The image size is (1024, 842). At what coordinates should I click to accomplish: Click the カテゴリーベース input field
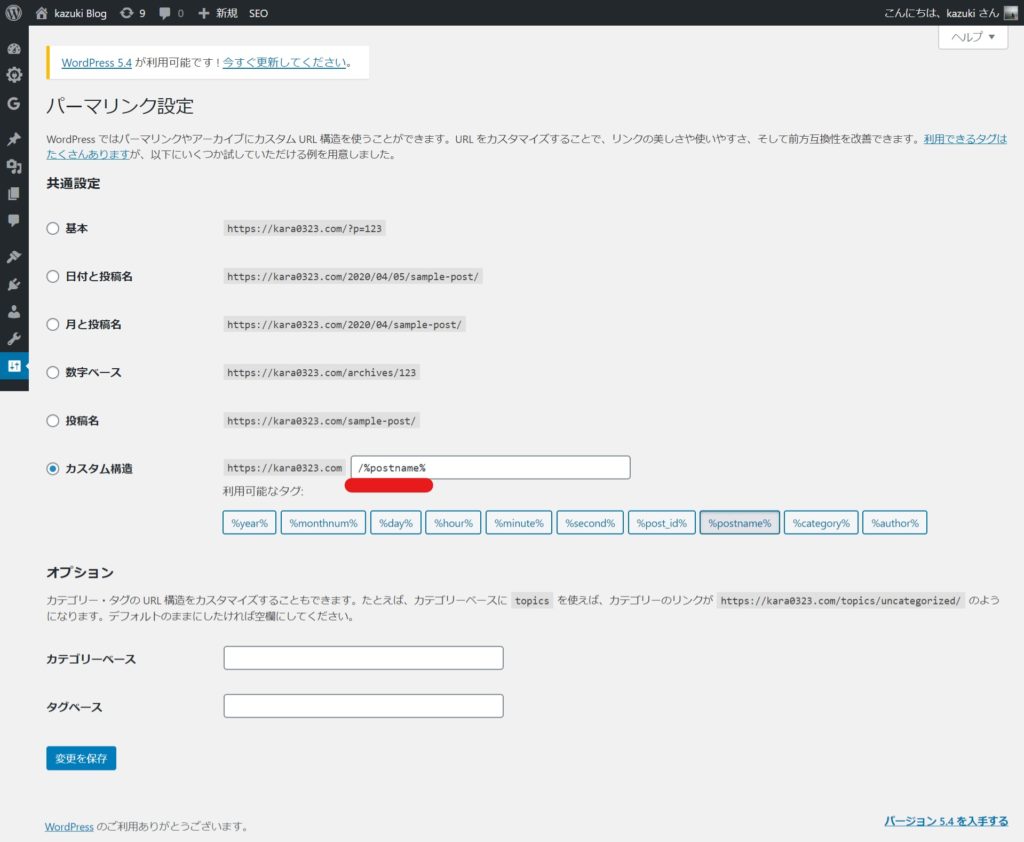pos(363,658)
